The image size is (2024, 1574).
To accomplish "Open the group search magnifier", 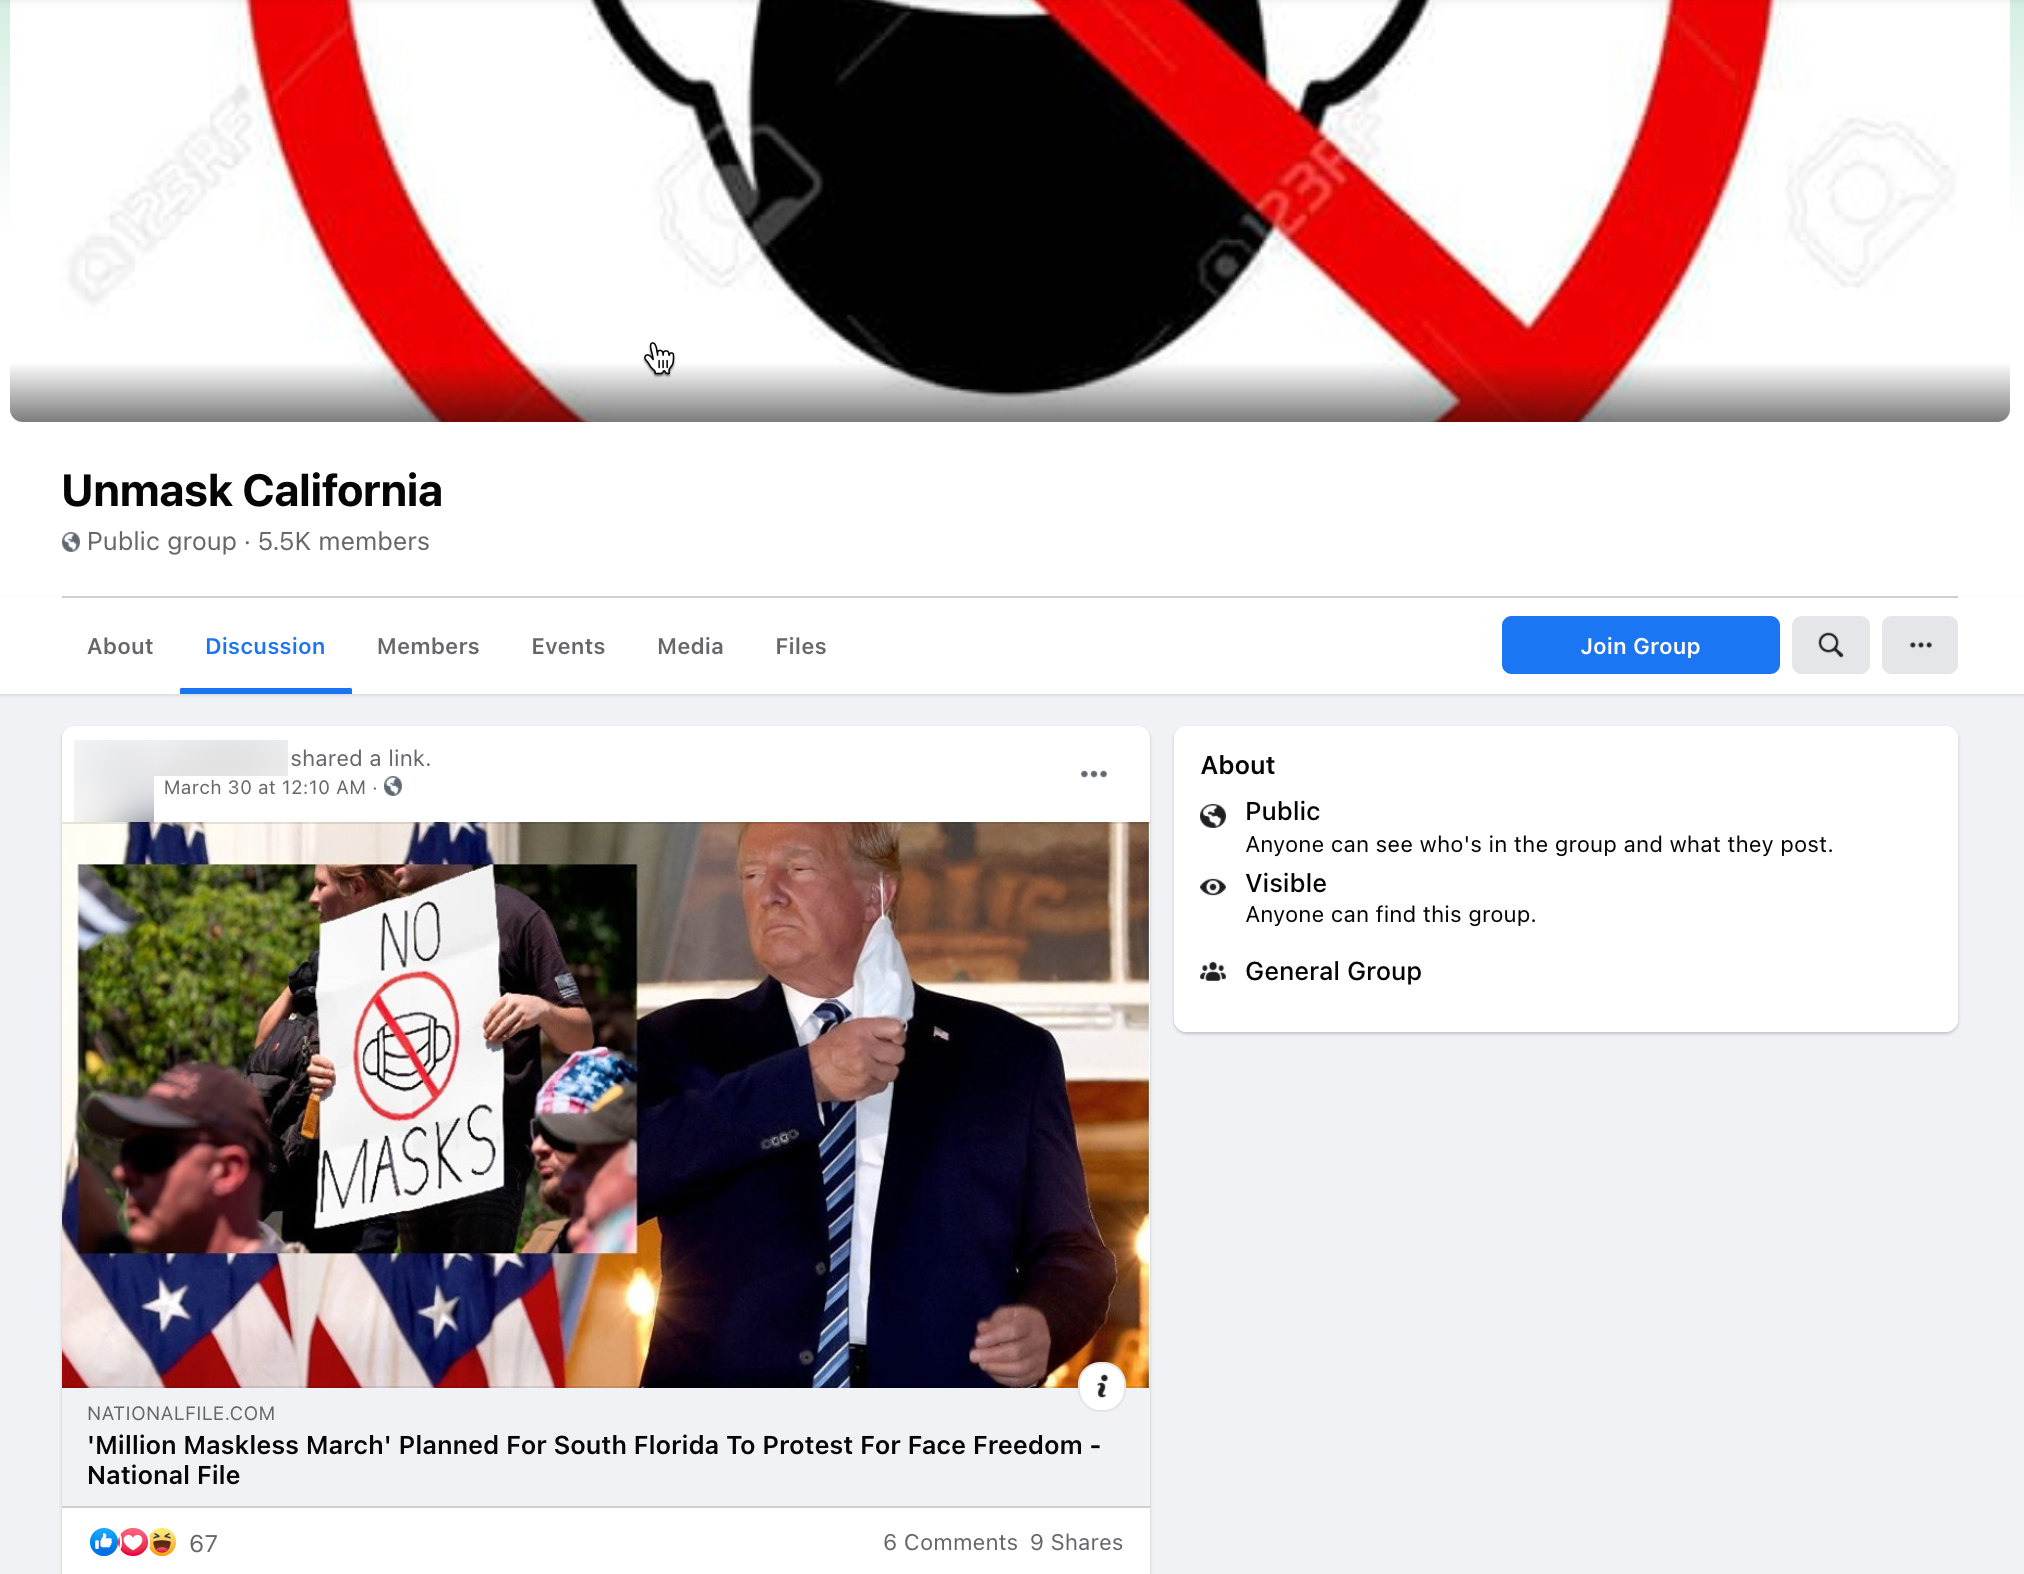I will (1830, 645).
